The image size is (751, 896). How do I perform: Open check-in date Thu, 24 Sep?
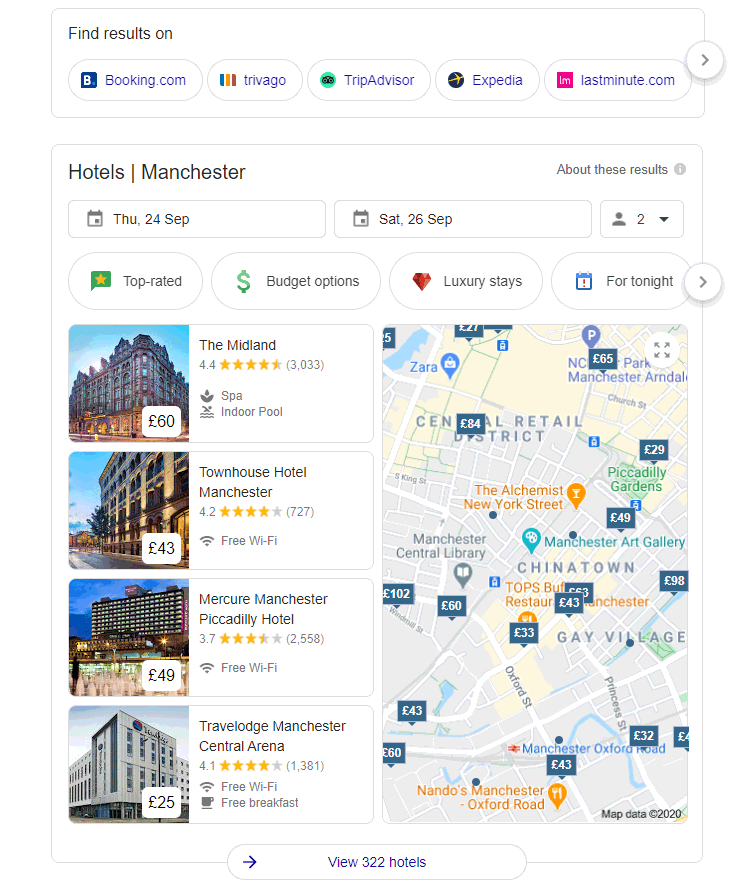[x=197, y=219]
